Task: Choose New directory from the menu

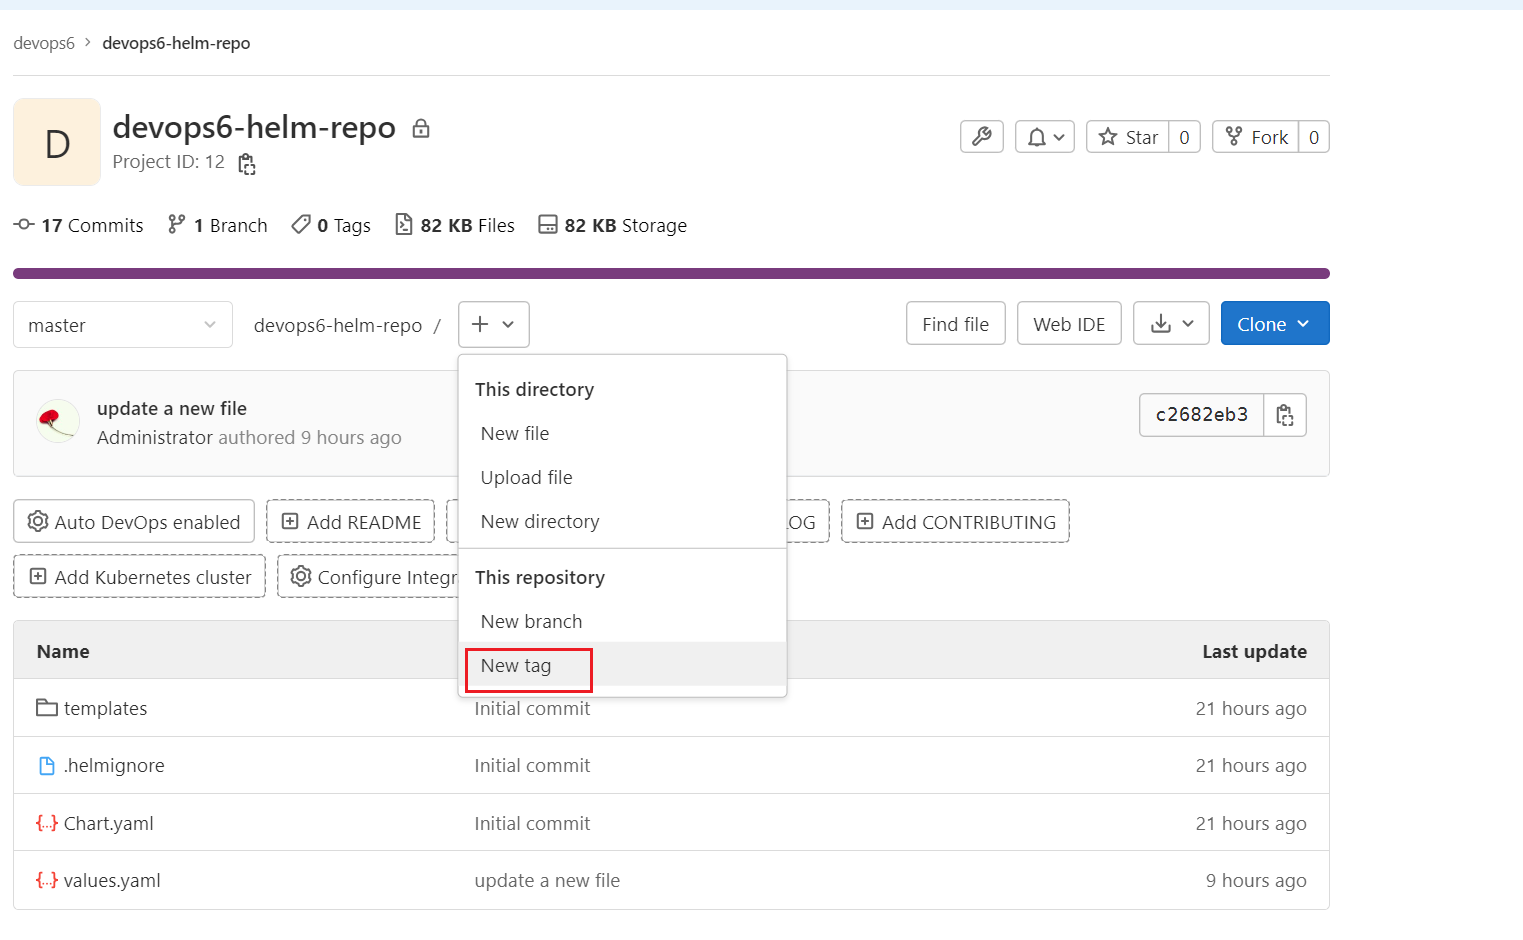Action: click(622, 521)
